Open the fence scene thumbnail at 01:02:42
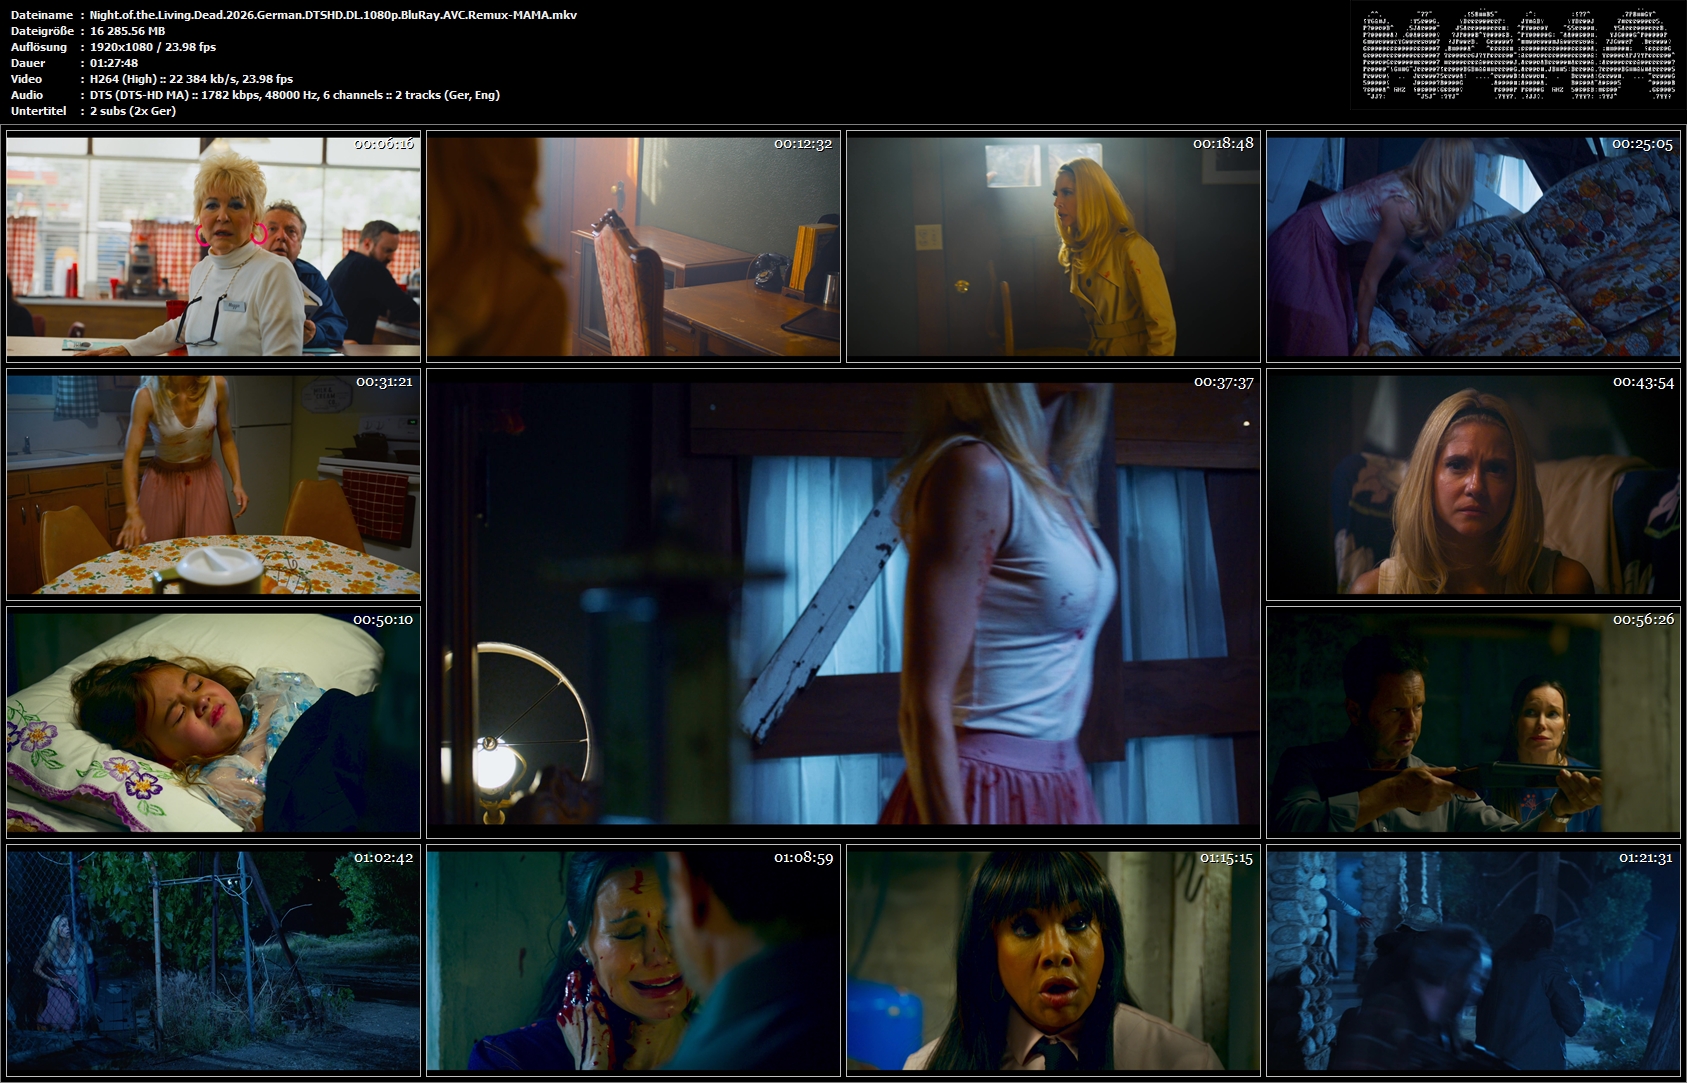This screenshot has height=1083, width=1687. point(213,960)
